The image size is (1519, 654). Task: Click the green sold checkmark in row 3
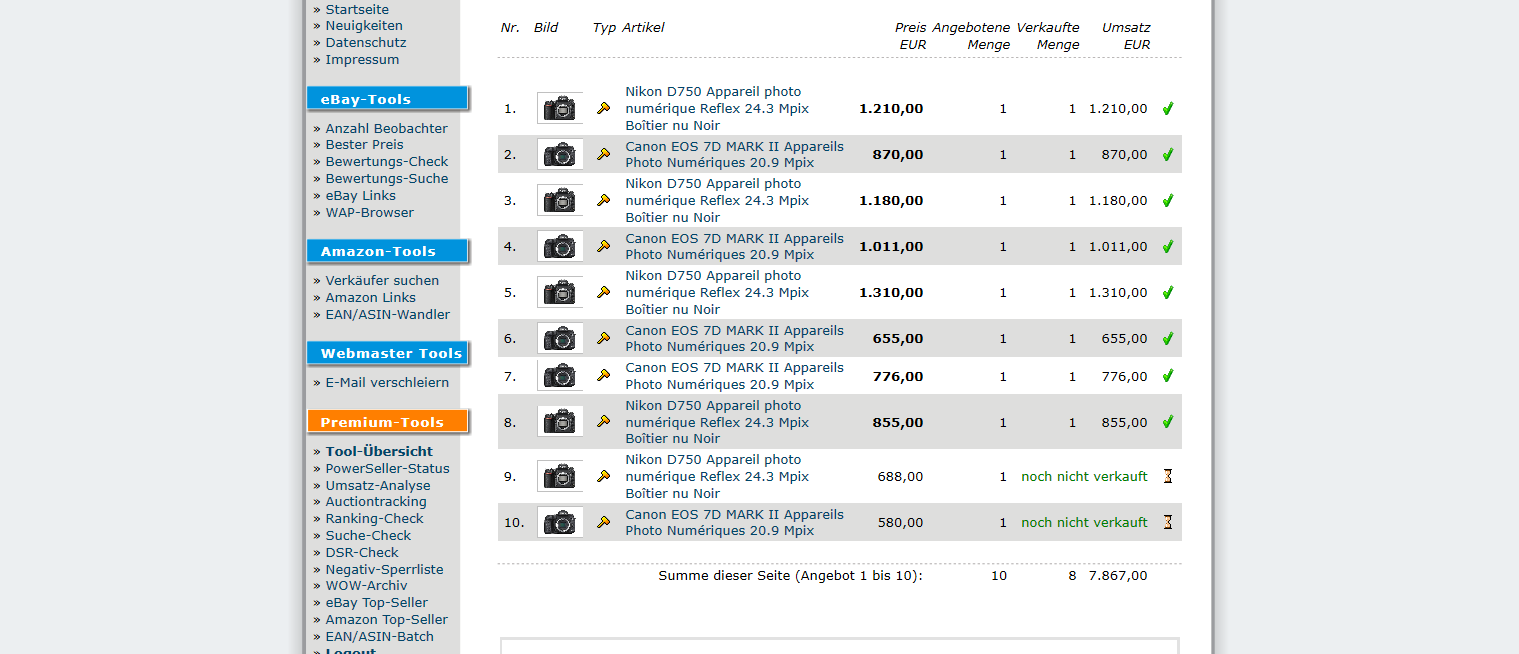coord(1167,200)
